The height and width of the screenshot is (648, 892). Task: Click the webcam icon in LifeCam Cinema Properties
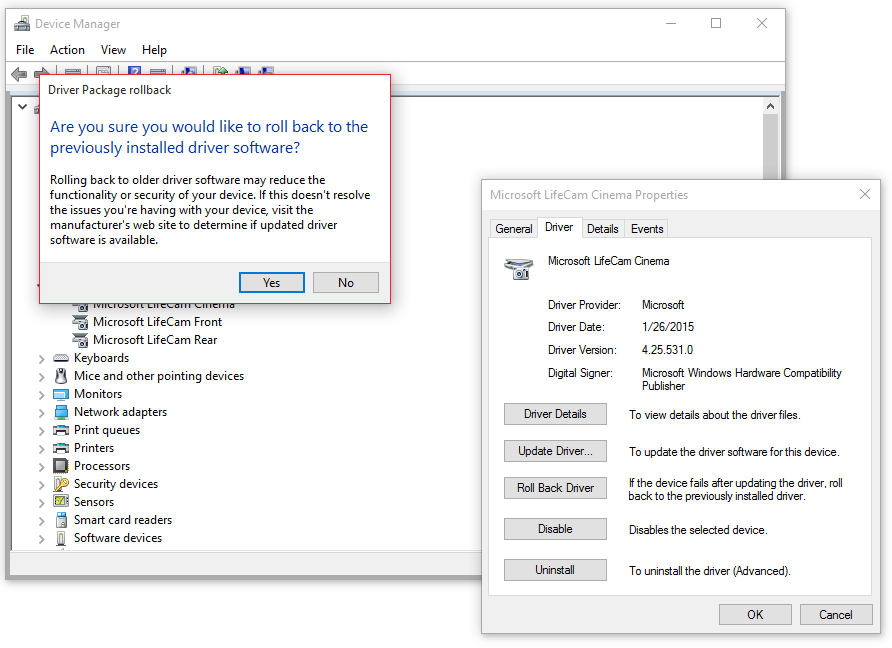pos(519,269)
